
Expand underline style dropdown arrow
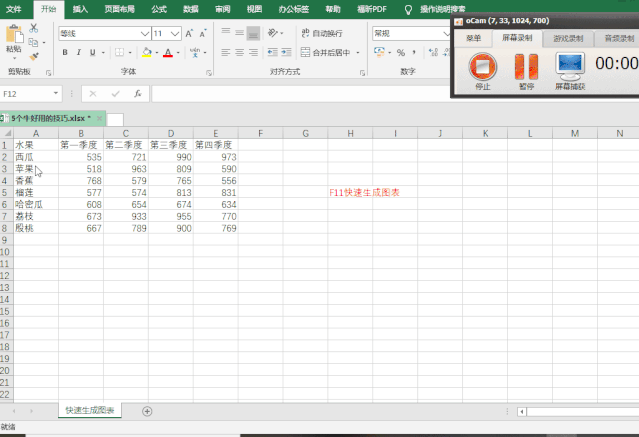[103, 53]
